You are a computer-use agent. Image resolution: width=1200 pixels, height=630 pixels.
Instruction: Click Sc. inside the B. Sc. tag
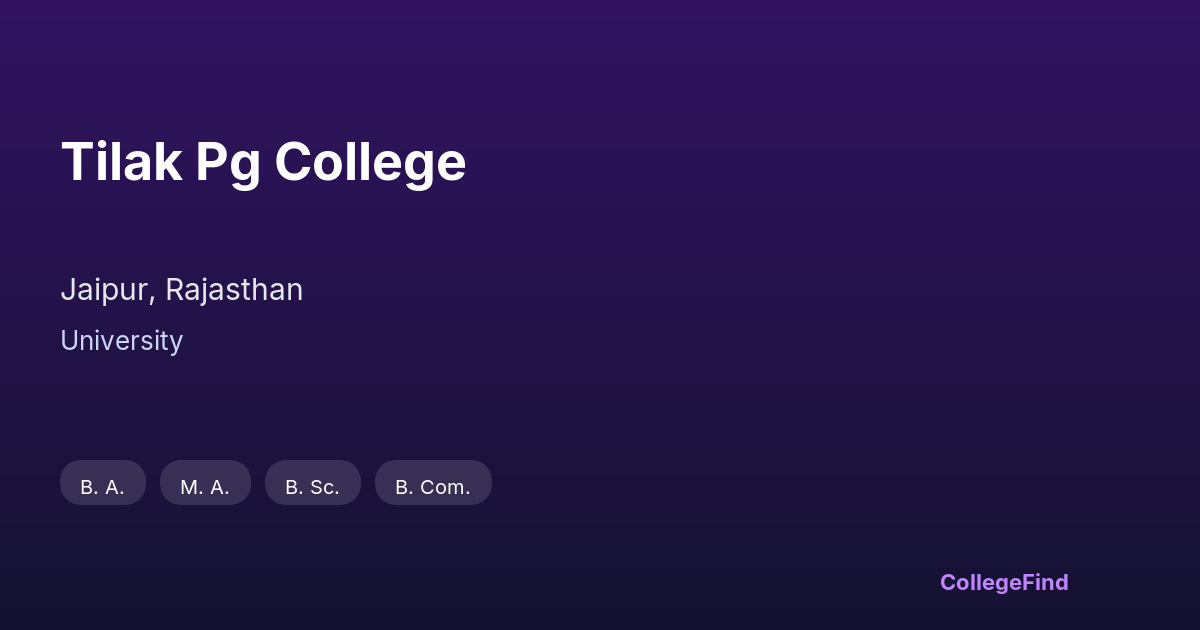coord(323,487)
